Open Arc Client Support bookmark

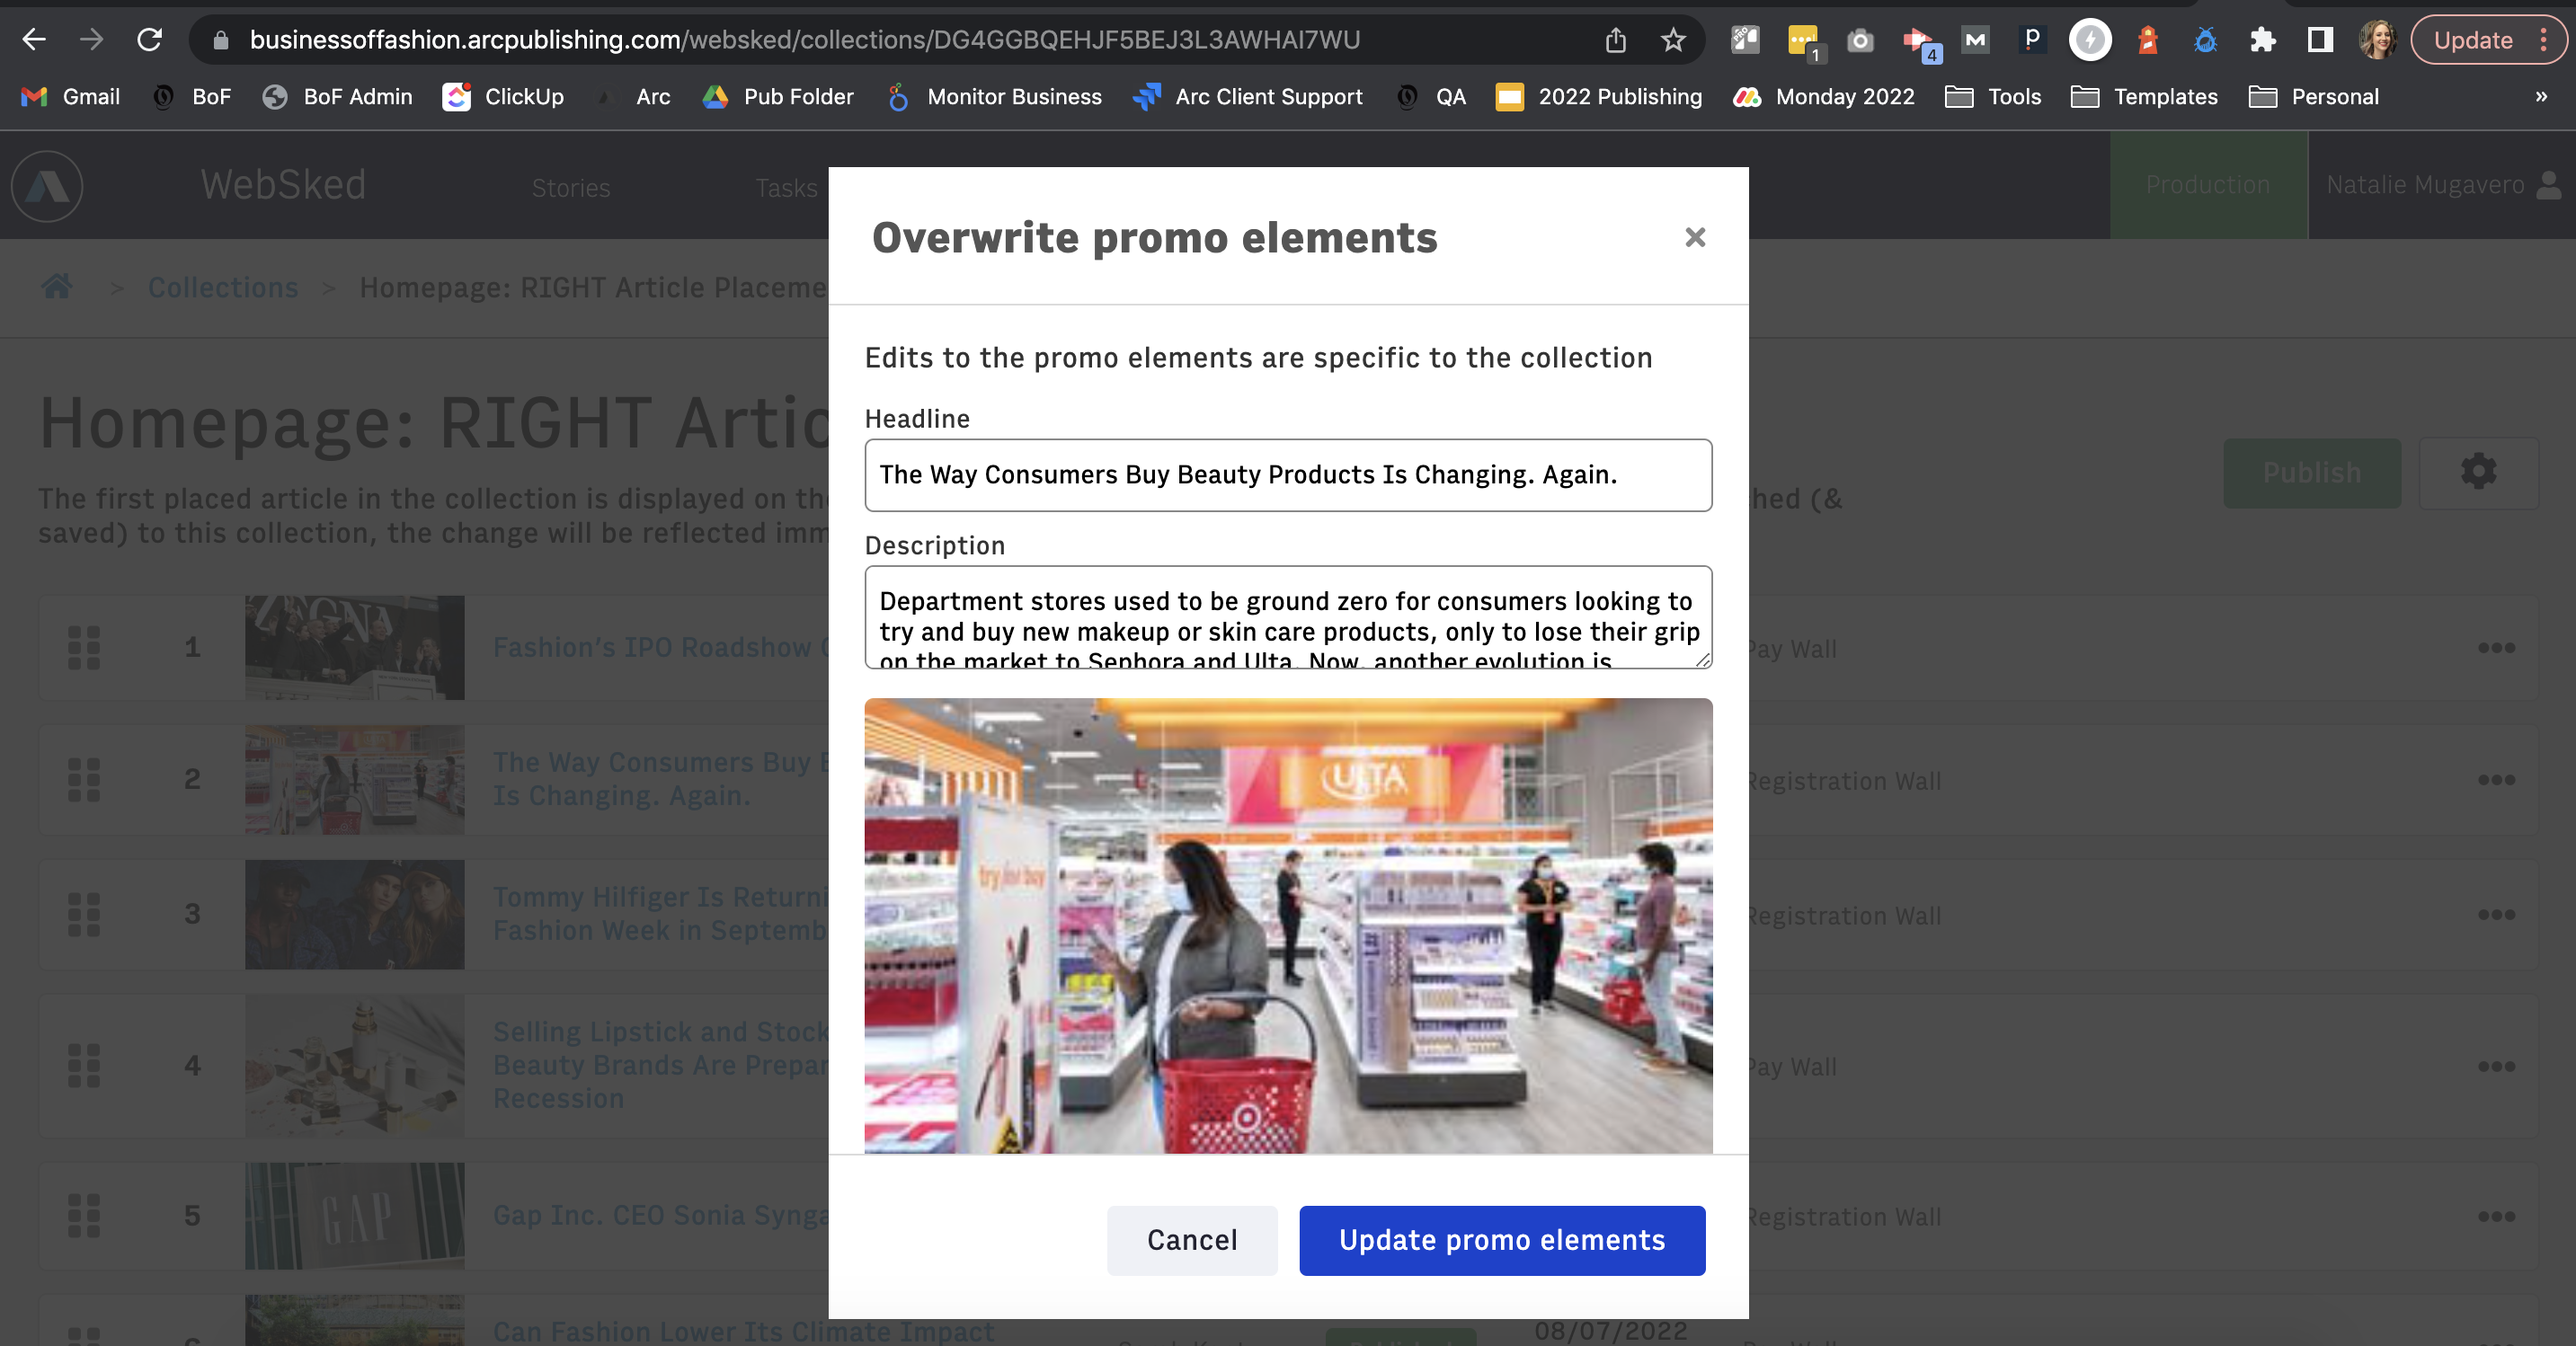click(x=1248, y=97)
